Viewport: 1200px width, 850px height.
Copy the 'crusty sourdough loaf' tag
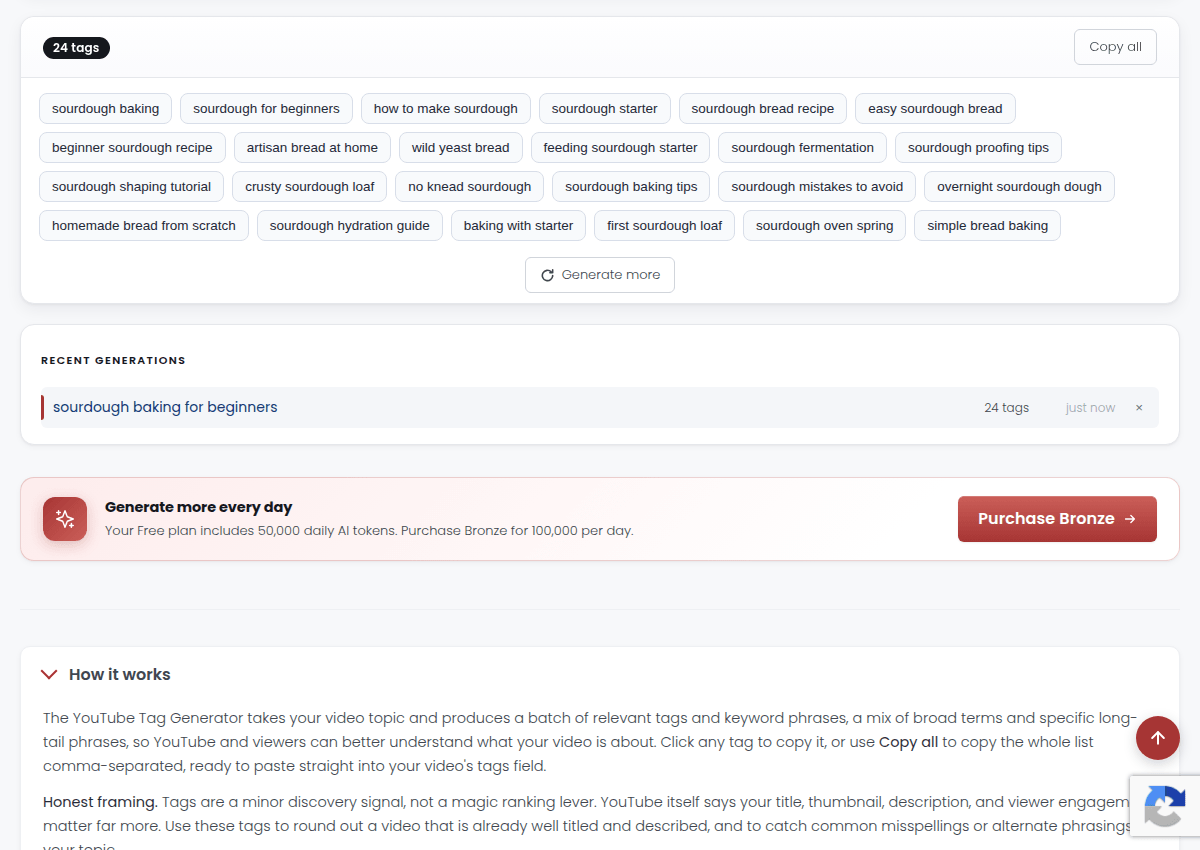click(310, 187)
